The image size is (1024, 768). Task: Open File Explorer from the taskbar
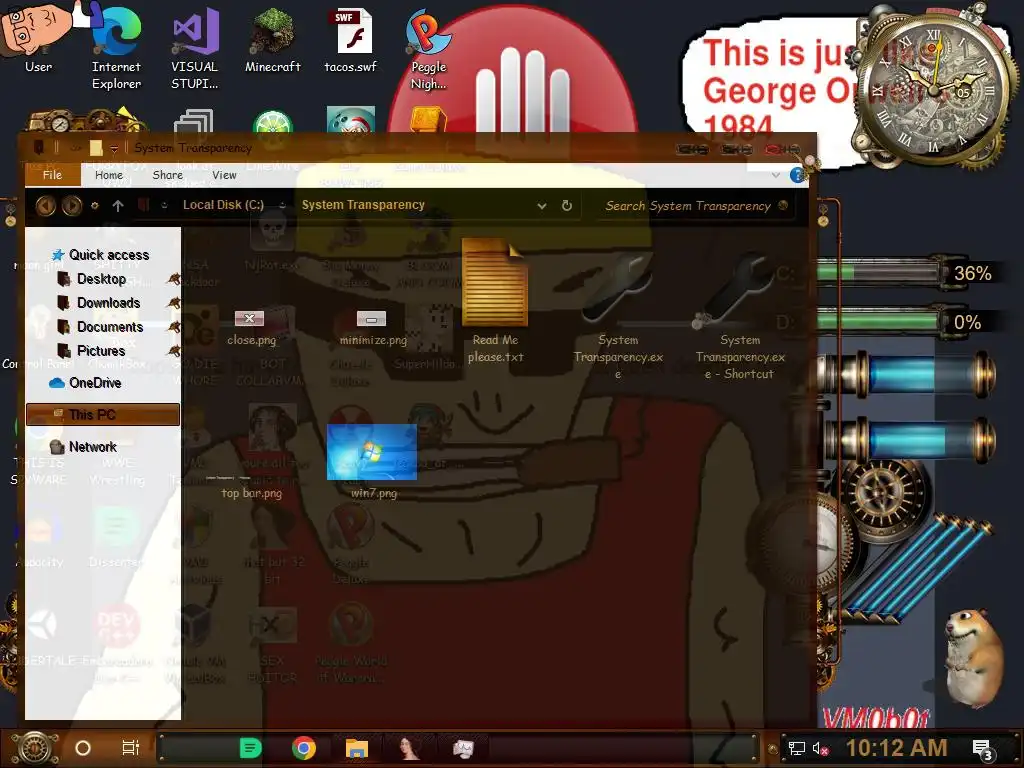tap(357, 748)
